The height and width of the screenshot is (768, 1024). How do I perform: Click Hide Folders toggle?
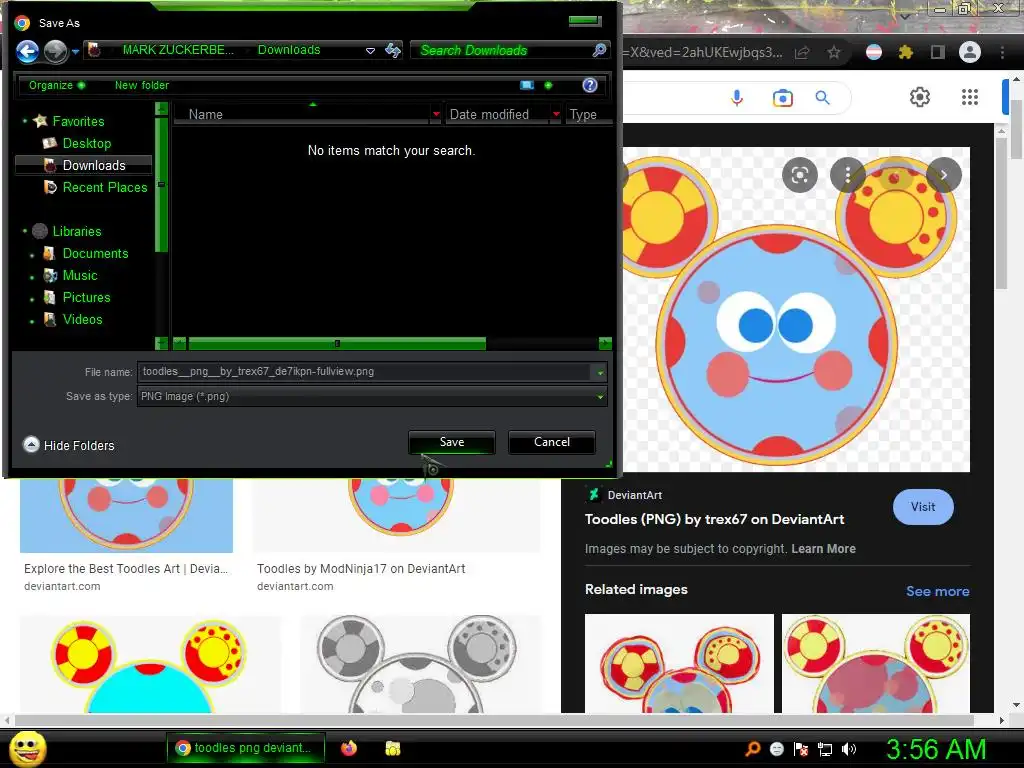pos(69,445)
